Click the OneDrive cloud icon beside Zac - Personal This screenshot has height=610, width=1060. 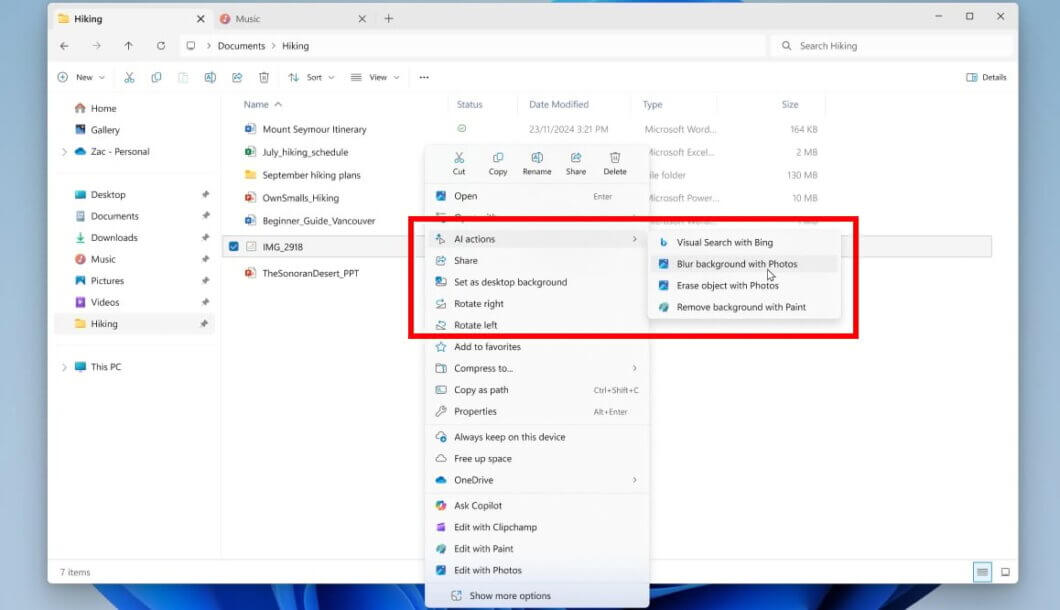[81, 151]
